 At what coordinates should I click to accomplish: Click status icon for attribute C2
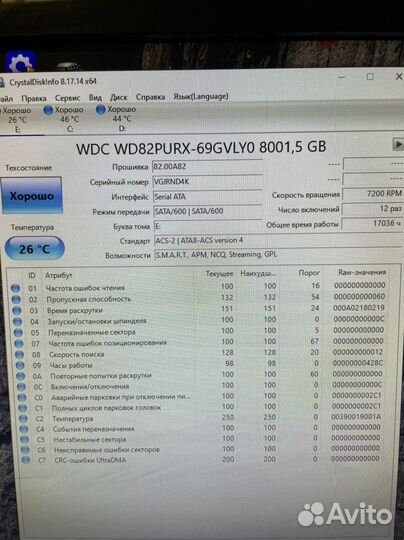[23, 419]
